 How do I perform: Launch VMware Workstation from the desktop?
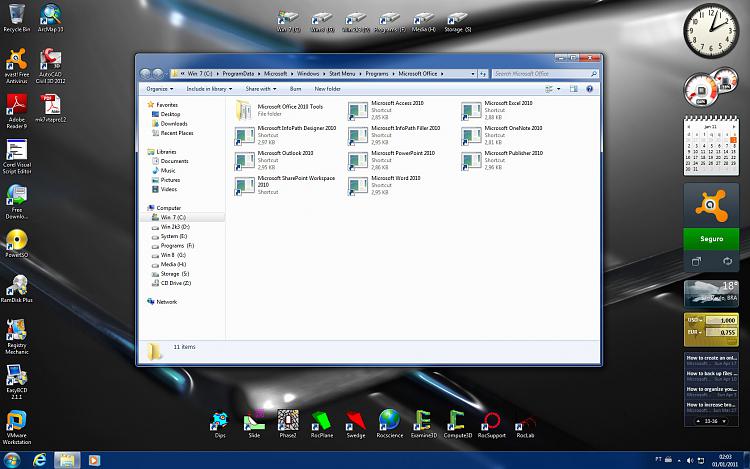coord(16,427)
